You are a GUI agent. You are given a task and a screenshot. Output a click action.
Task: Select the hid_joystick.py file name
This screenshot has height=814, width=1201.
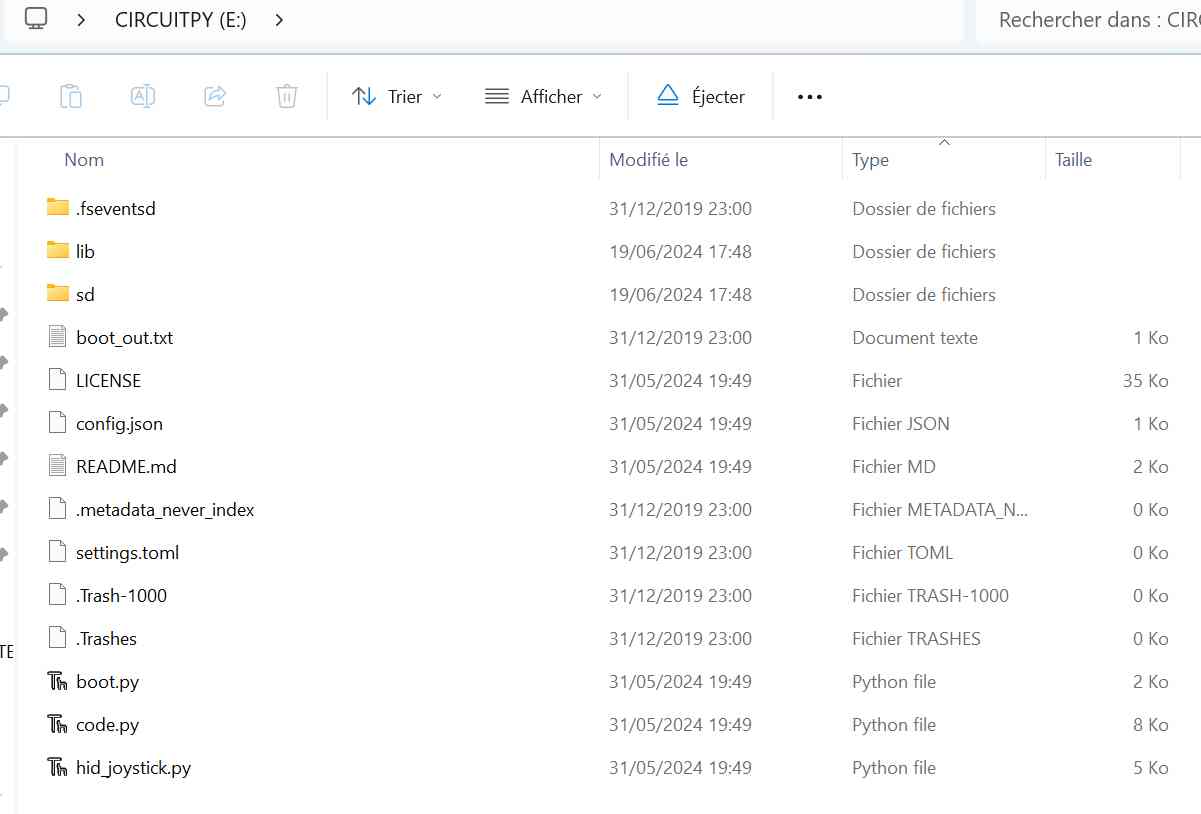click(x=134, y=768)
